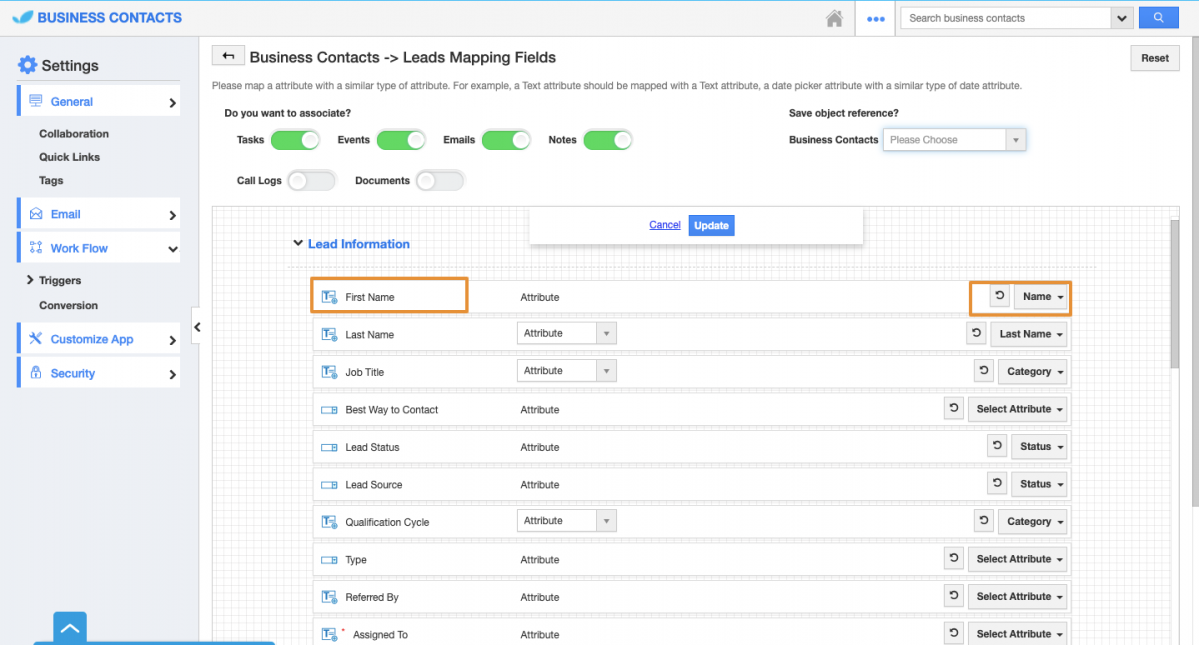1199x645 pixels.
Task: Click the back arrow beside page title
Action: (228, 57)
